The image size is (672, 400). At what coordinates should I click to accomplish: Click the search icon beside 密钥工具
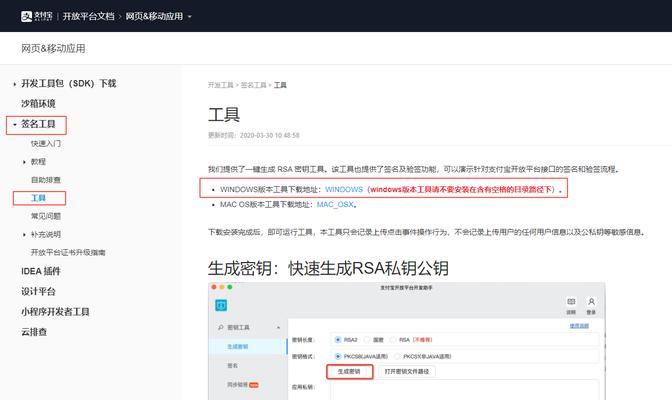[221, 327]
